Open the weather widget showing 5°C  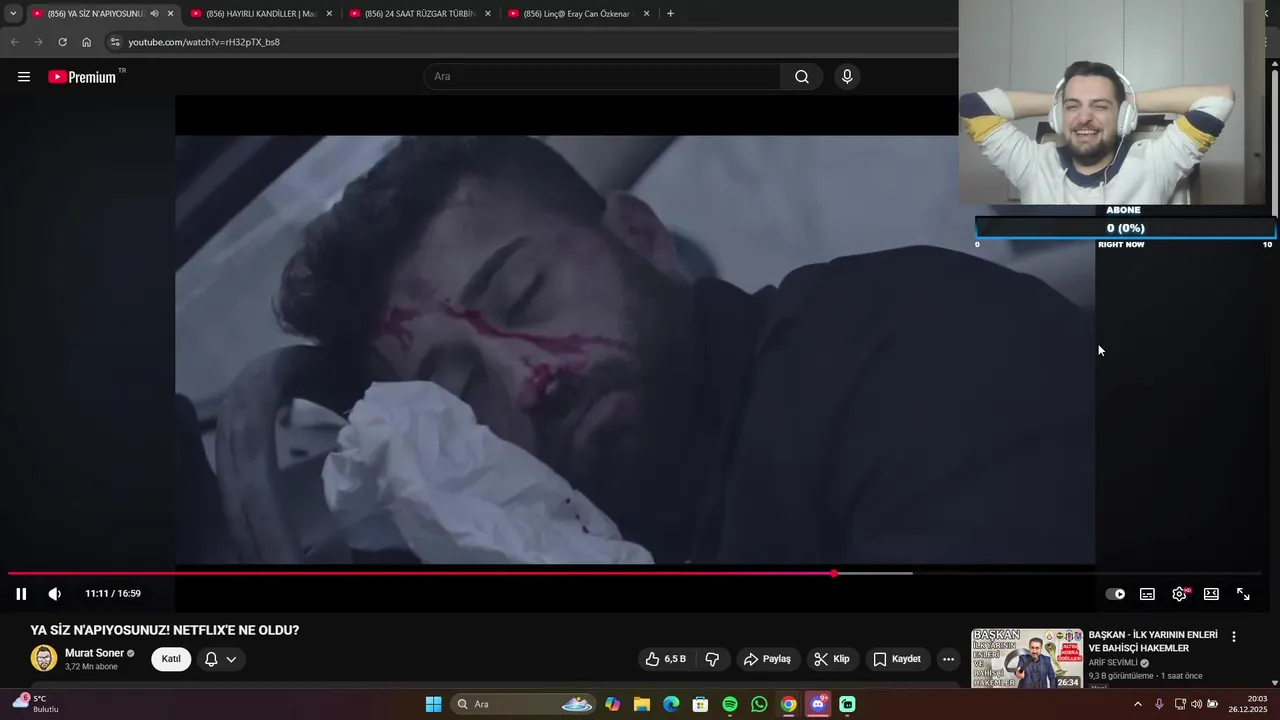pos(36,704)
